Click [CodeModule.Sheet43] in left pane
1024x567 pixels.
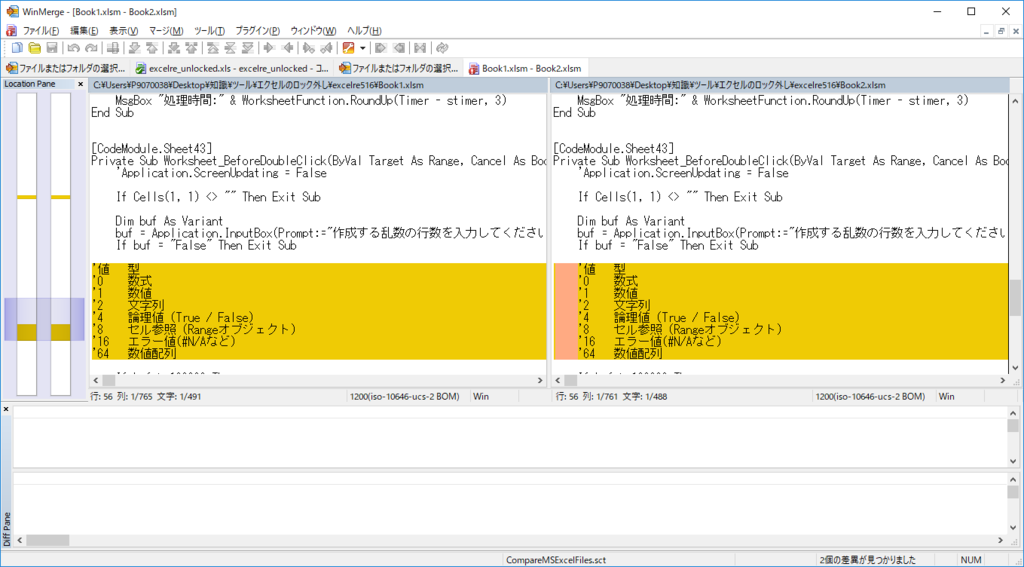tap(152, 149)
